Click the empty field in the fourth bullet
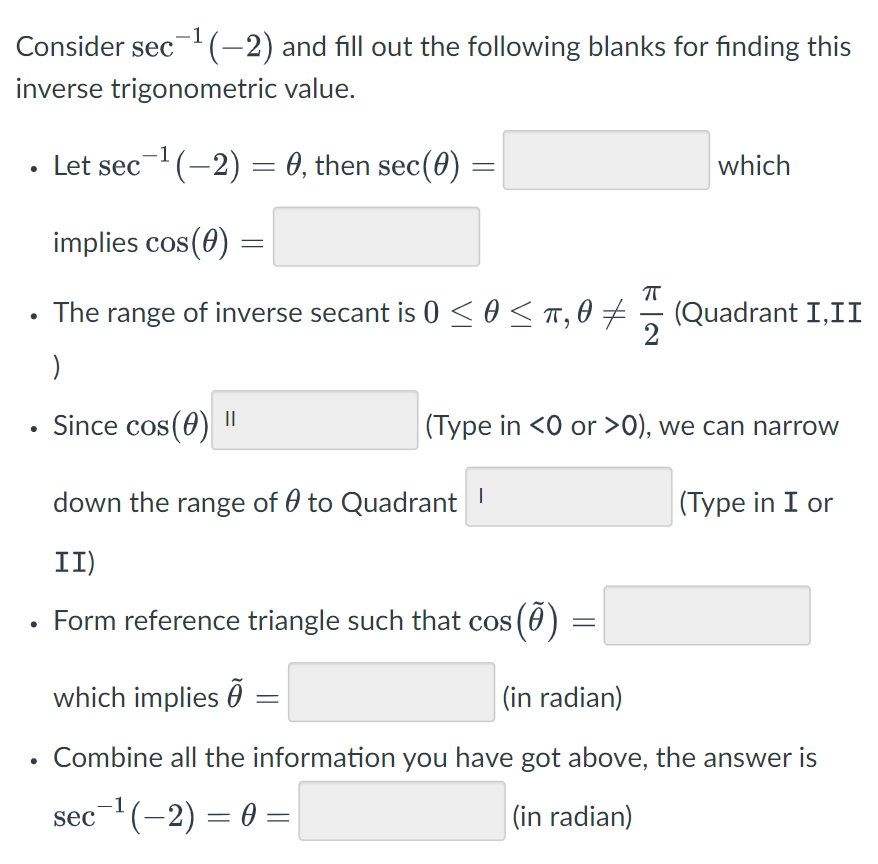 click(x=707, y=616)
